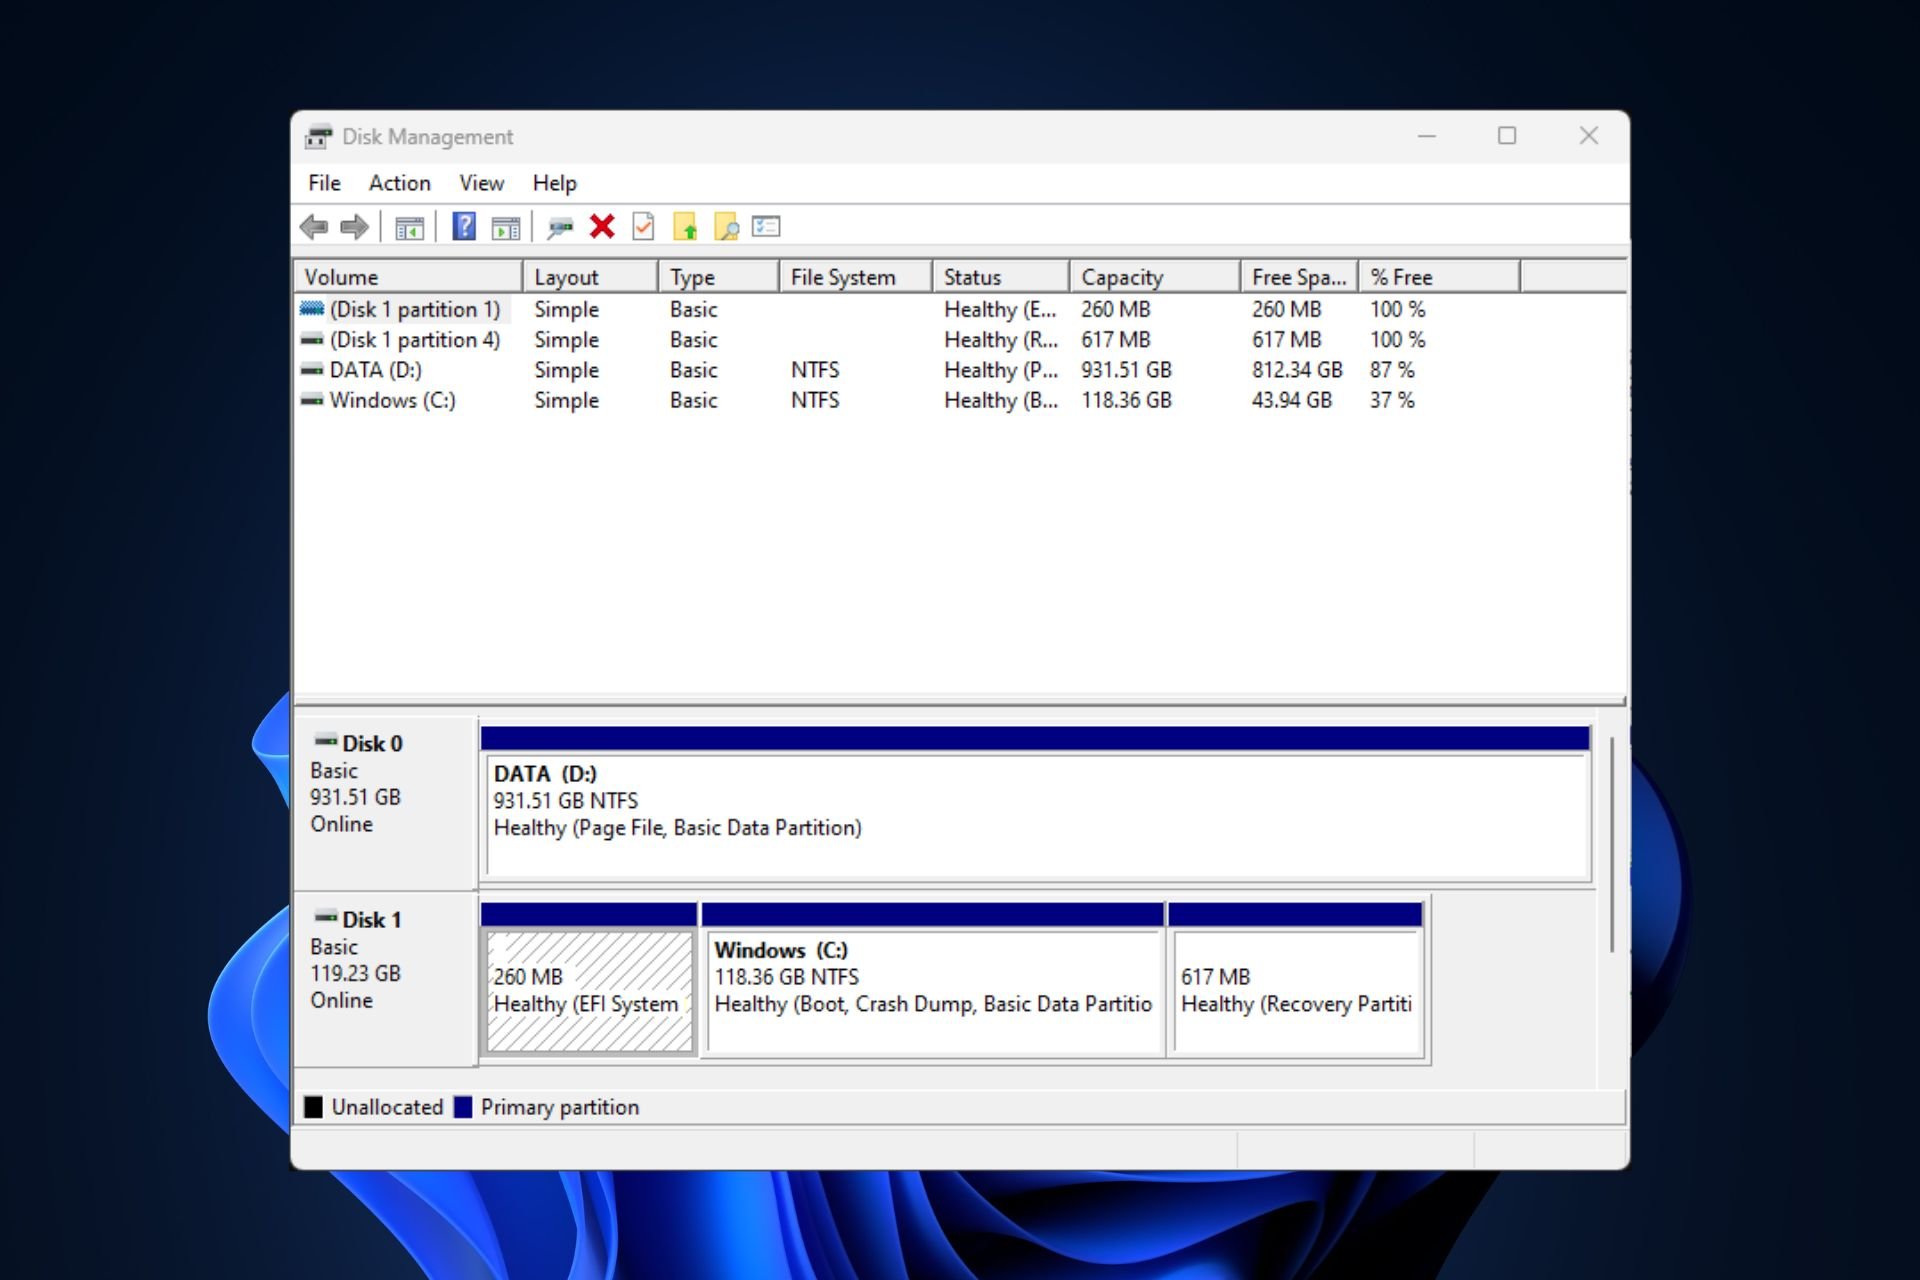Open the Action menu
The width and height of the screenshot is (1920, 1280).
[397, 183]
